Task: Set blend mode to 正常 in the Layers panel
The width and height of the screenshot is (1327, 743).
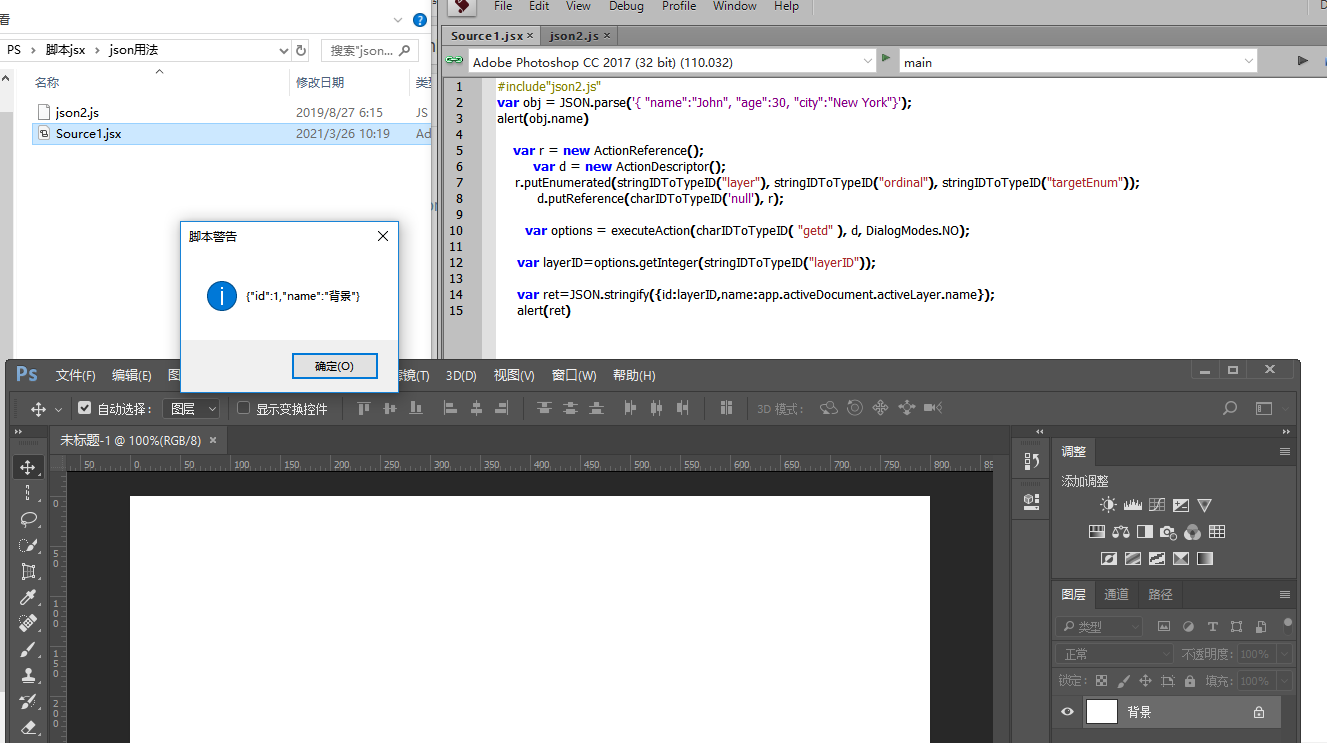Action: [1113, 655]
